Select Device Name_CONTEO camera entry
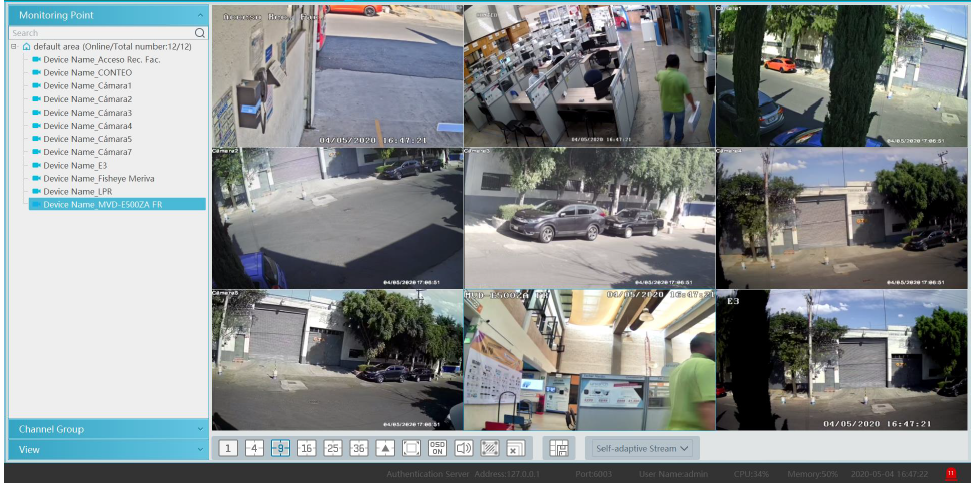 tap(87, 73)
